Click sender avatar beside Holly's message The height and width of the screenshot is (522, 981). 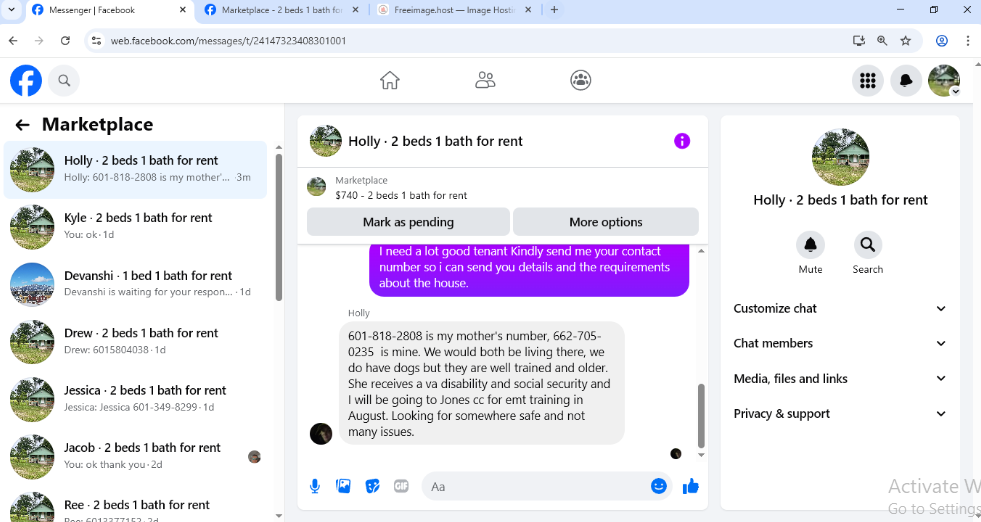(321, 433)
